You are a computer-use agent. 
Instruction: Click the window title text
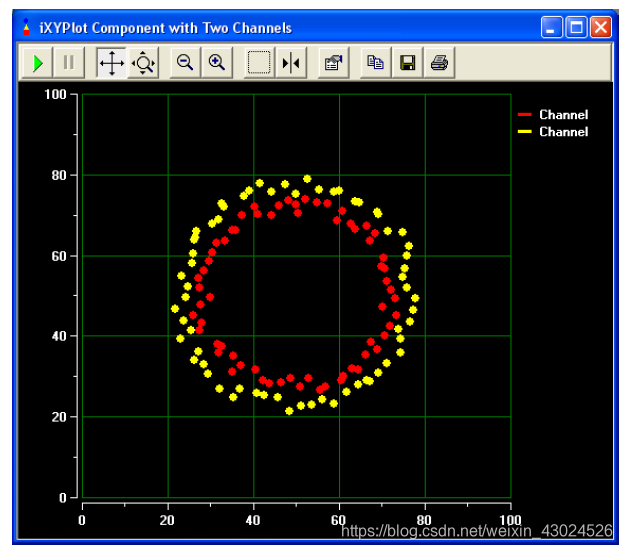click(165, 28)
